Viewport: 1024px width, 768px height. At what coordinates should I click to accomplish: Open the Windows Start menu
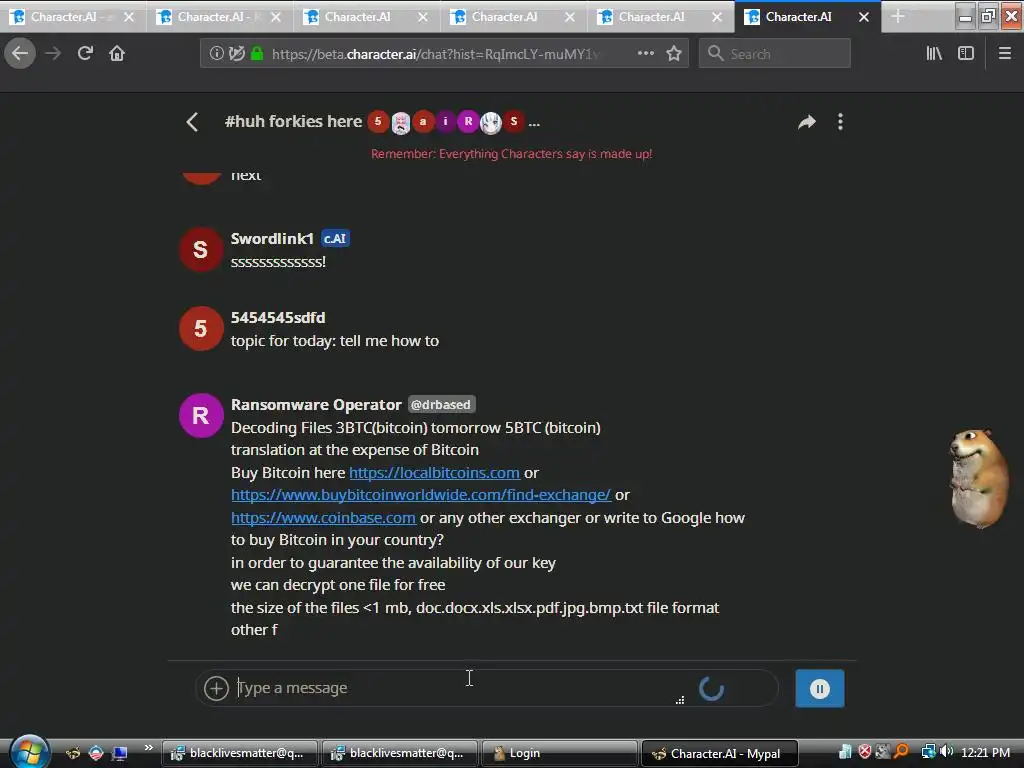pyautogui.click(x=29, y=752)
